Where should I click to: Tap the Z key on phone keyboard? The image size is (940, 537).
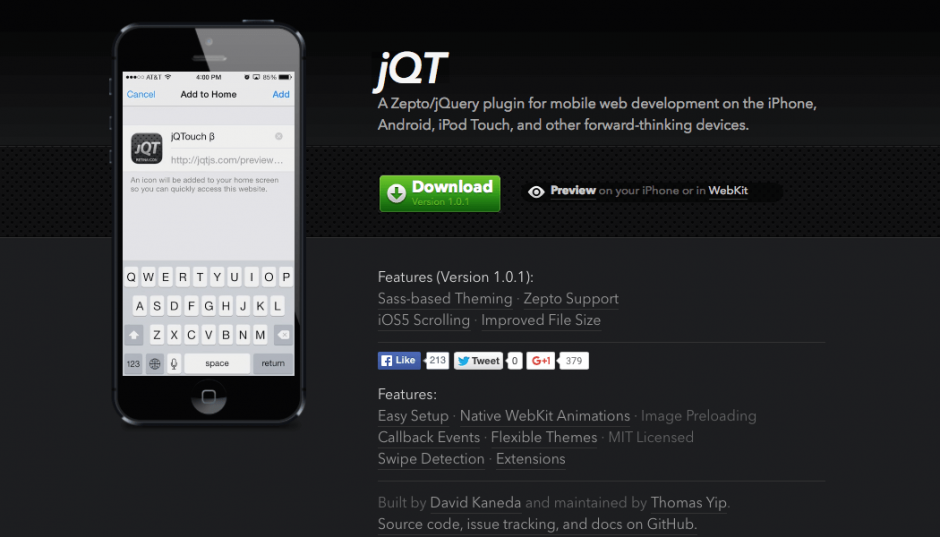click(157, 335)
